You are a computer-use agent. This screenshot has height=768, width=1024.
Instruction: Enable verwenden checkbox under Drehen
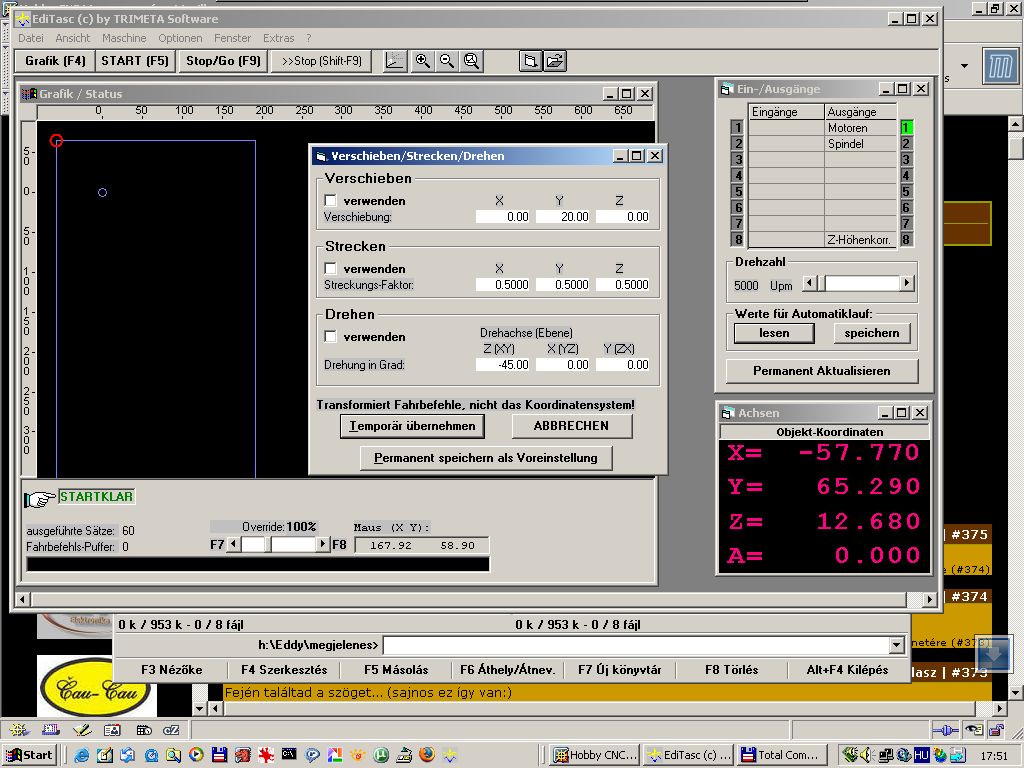coord(330,336)
